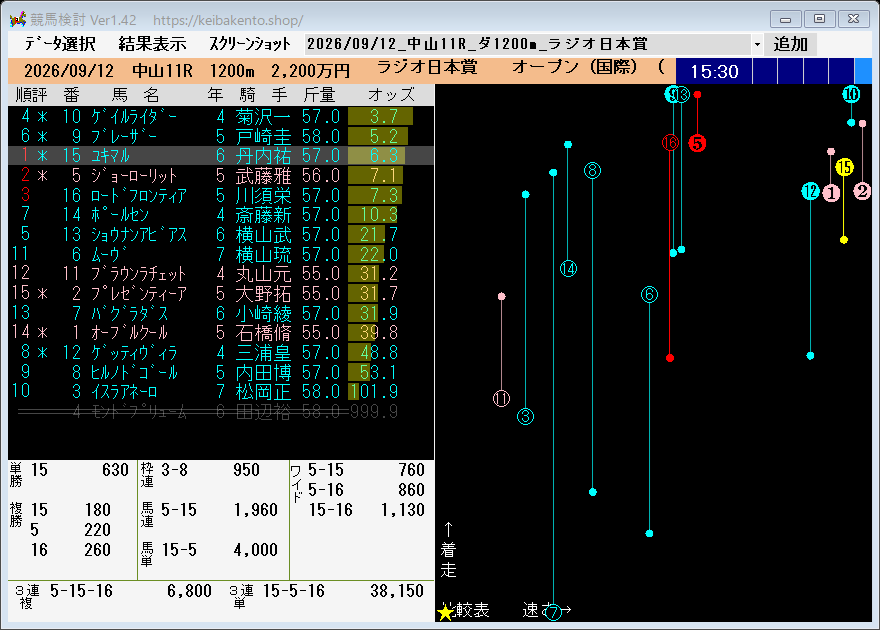880x630 pixels.
Task: Click the オッズ column header
Action: pyautogui.click(x=391, y=94)
